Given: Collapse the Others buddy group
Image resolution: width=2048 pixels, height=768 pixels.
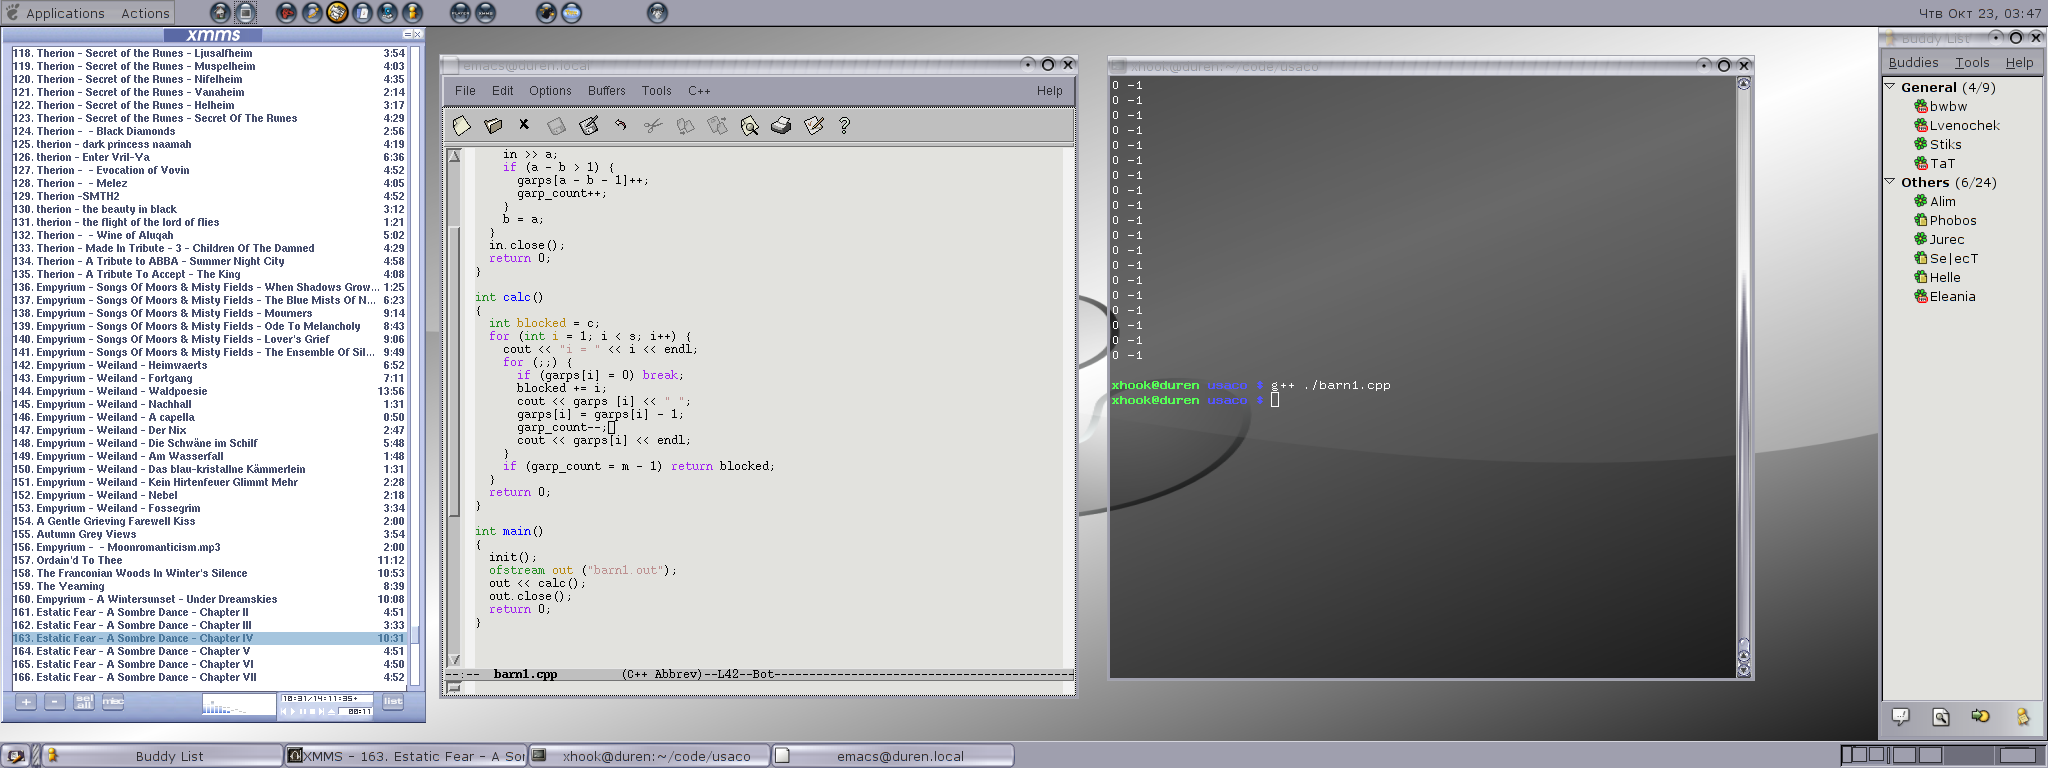Looking at the screenshot, I should pos(1890,182).
